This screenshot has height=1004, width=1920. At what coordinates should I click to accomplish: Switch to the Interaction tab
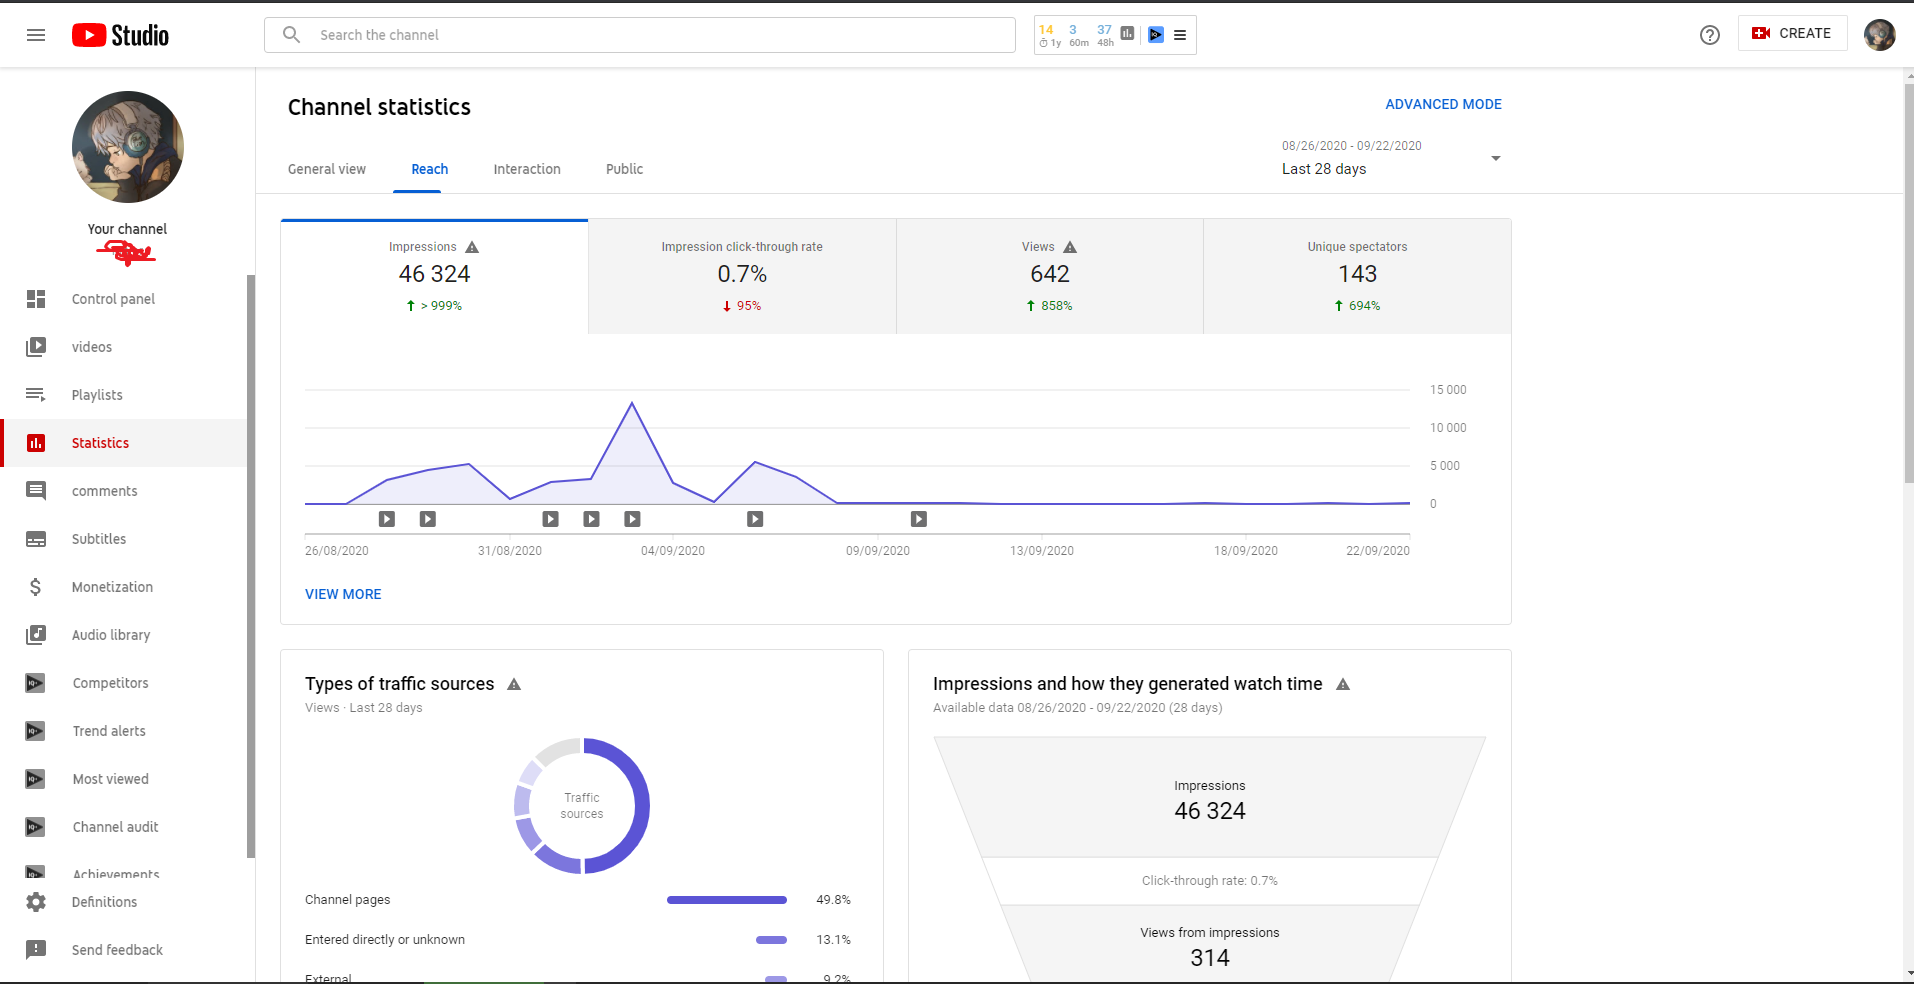[527, 169]
